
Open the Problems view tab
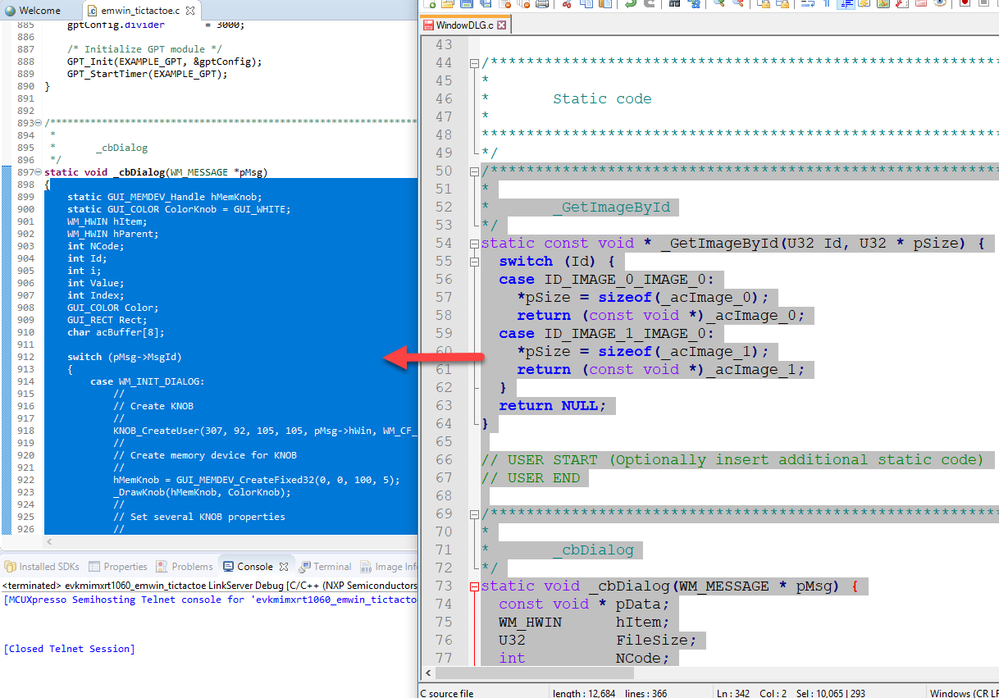(185, 566)
